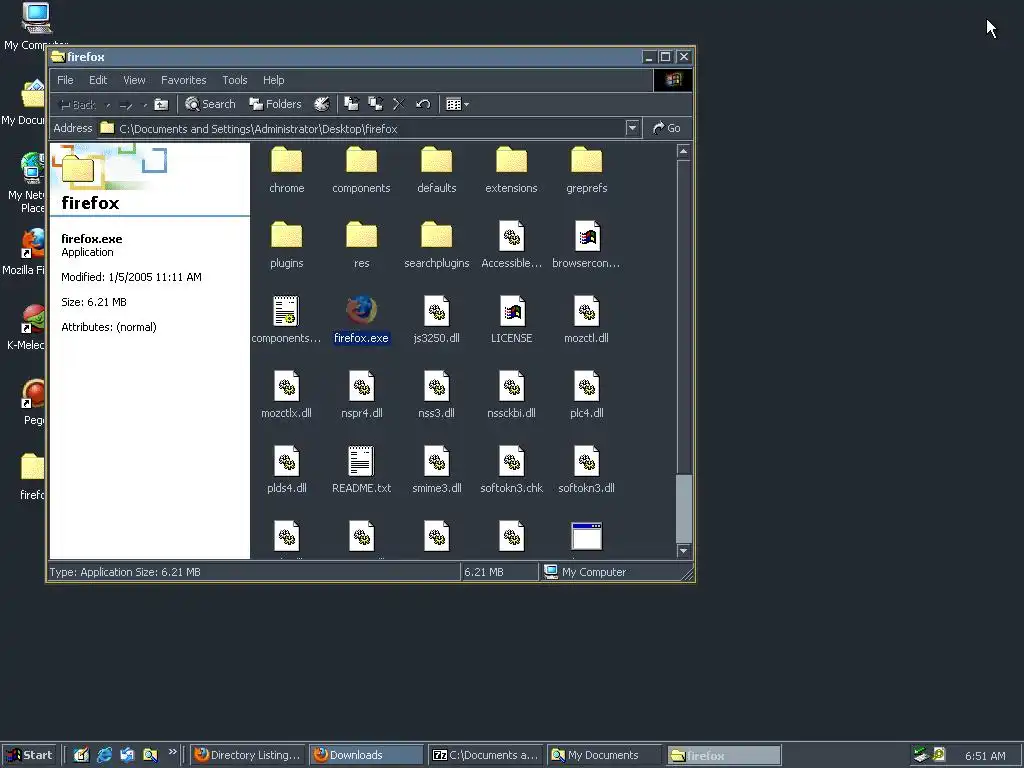Select the nssckbi.dll file
Viewport: 1024px width, 768px height.
tap(511, 395)
